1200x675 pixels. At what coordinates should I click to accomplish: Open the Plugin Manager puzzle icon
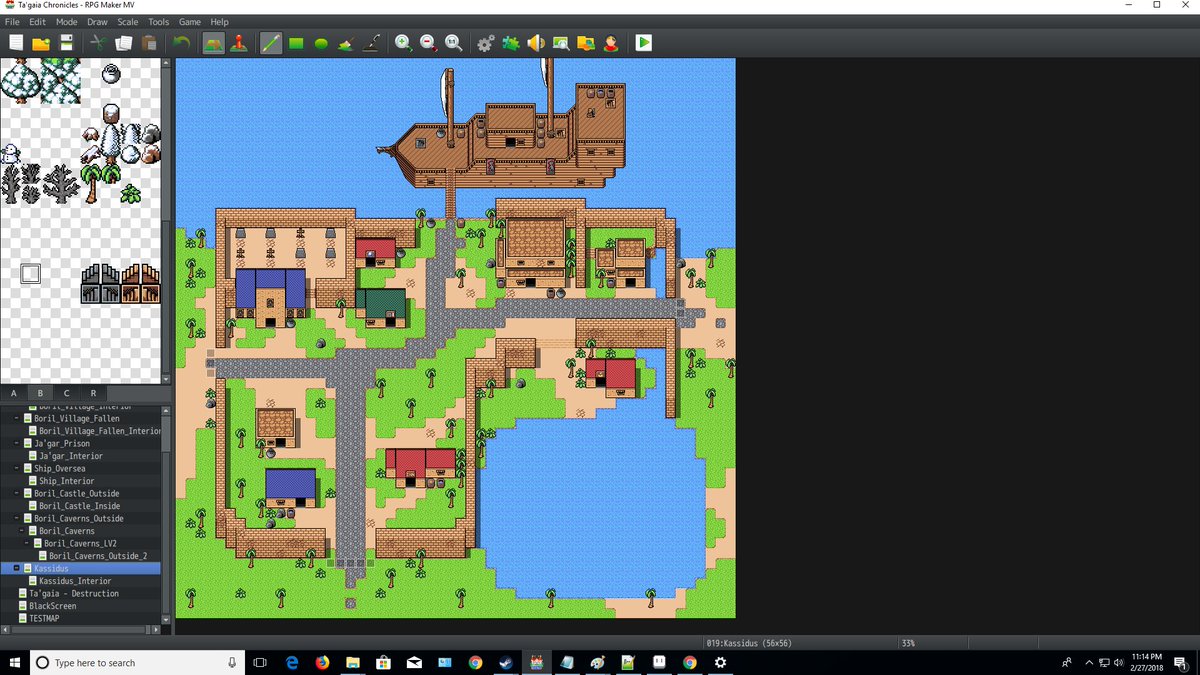[x=511, y=43]
